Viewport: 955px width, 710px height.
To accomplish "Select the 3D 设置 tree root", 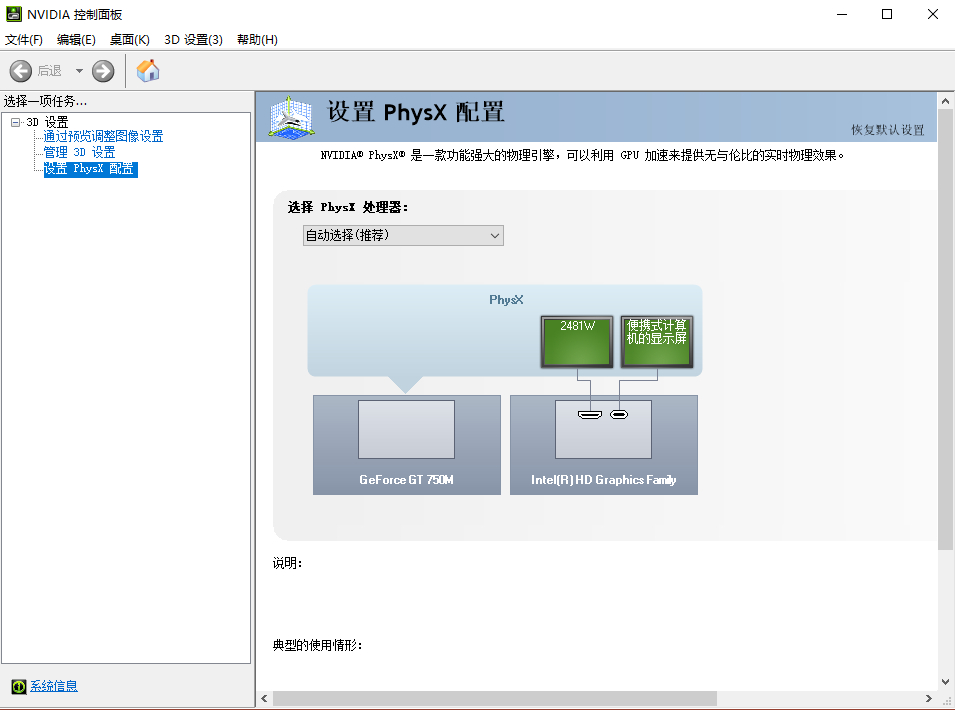I will click(48, 122).
